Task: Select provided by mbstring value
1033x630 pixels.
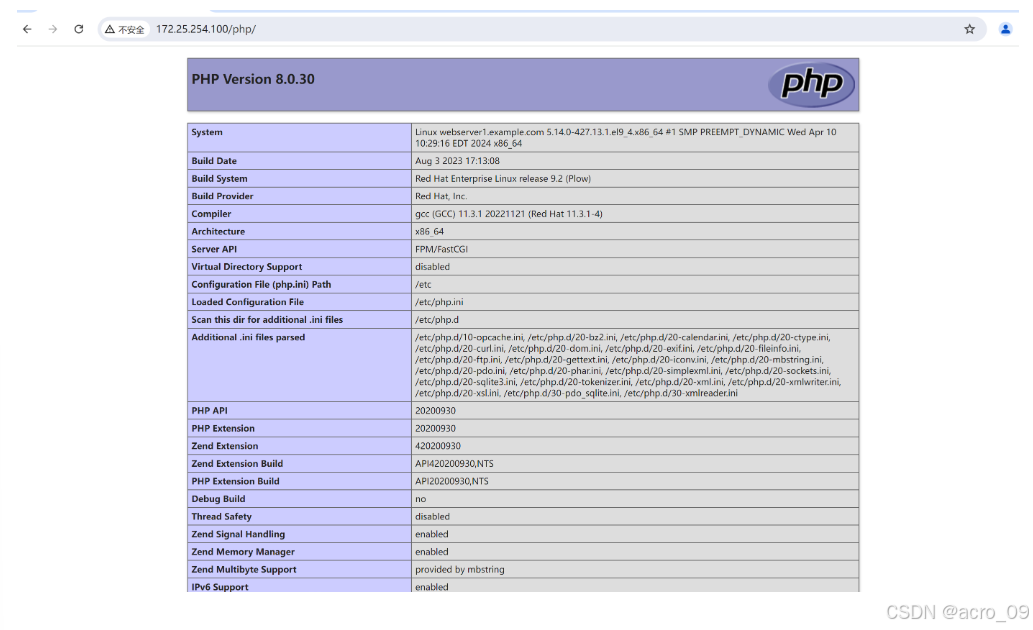Action: click(x=460, y=570)
